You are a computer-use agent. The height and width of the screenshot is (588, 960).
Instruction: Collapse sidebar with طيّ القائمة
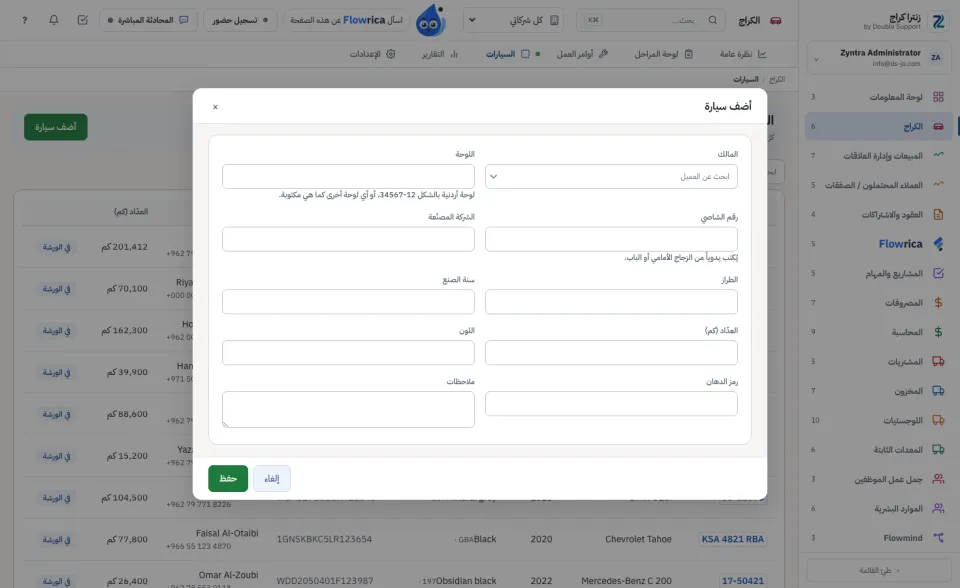pos(879,570)
